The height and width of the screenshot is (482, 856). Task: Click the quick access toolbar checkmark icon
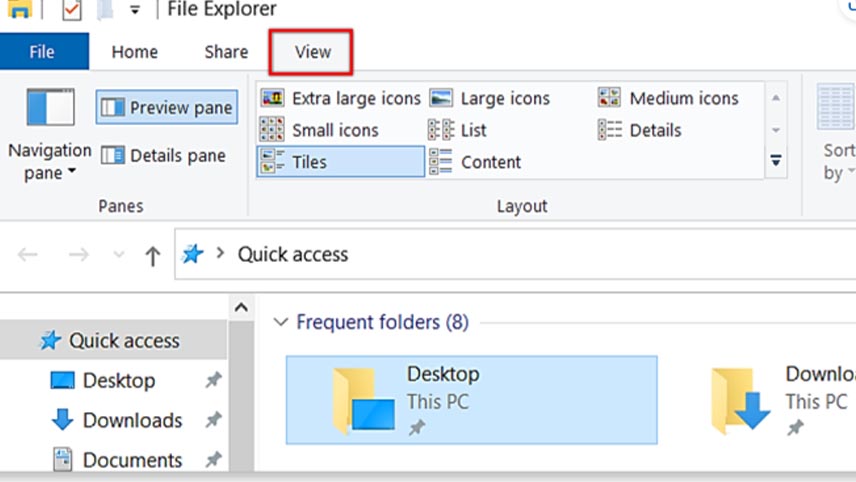[x=71, y=10]
